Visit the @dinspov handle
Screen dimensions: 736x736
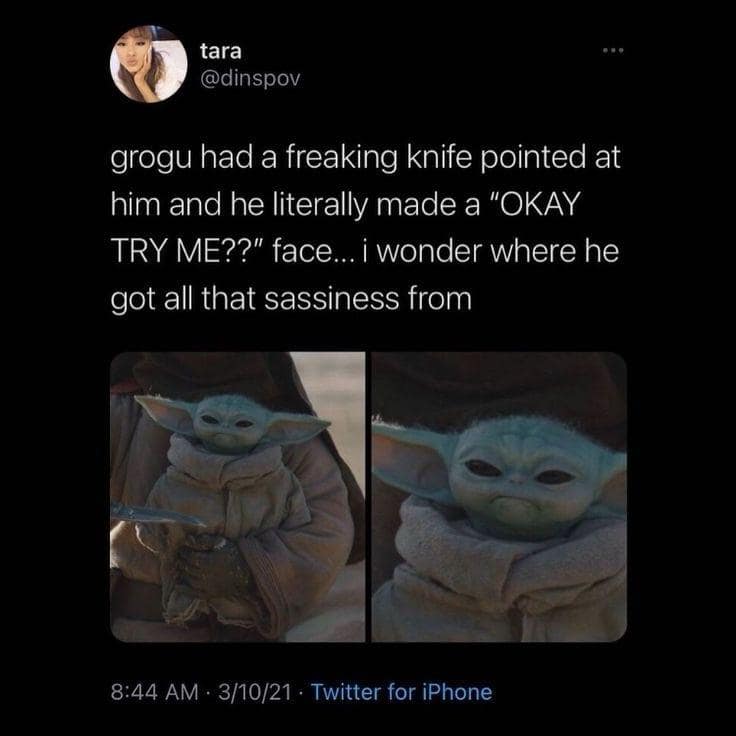(x=250, y=79)
